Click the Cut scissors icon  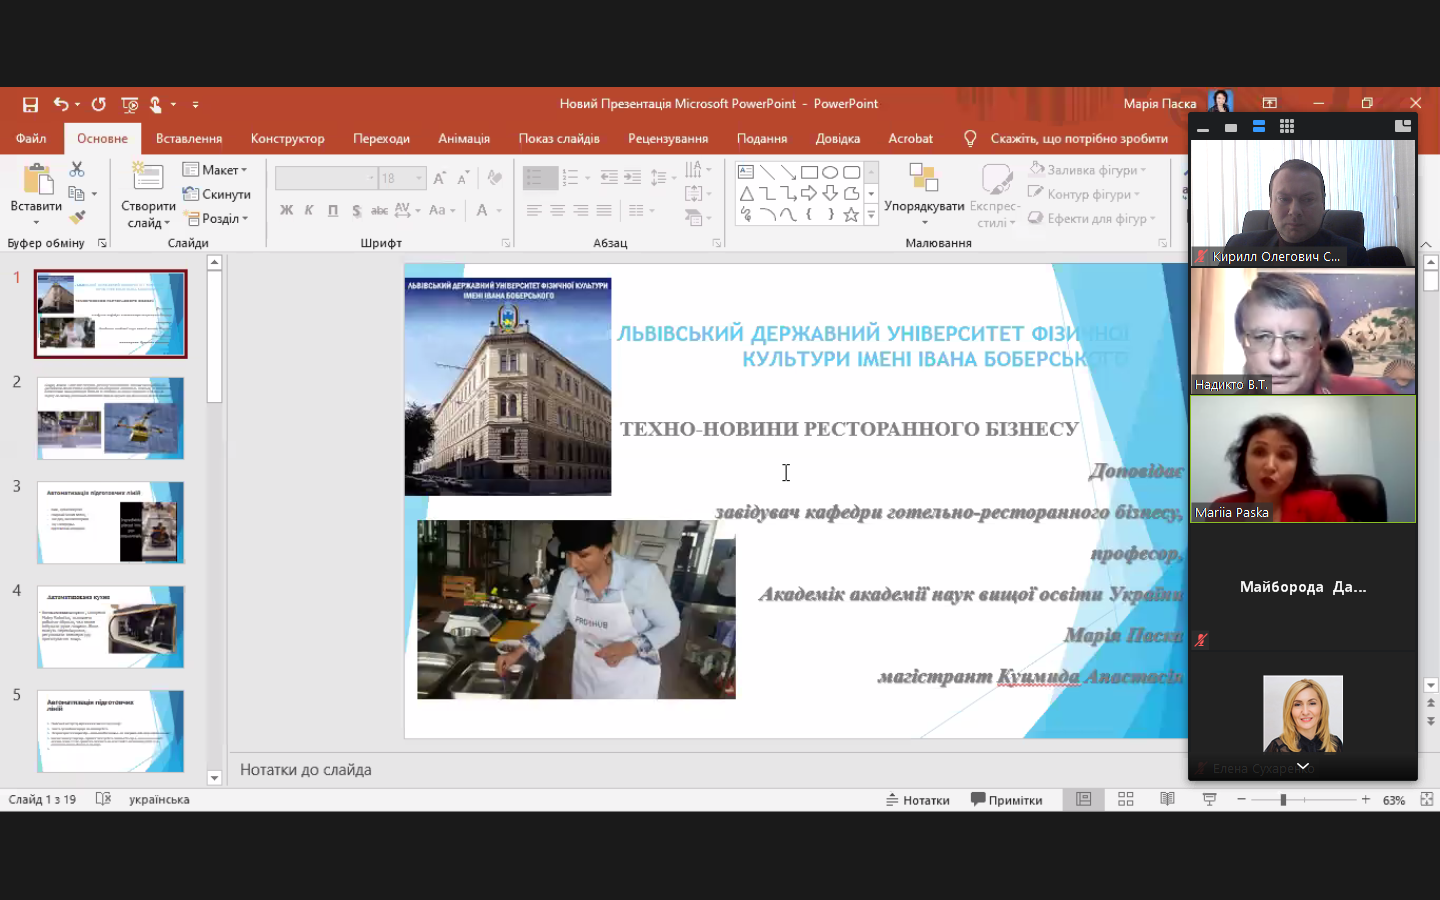tap(77, 170)
